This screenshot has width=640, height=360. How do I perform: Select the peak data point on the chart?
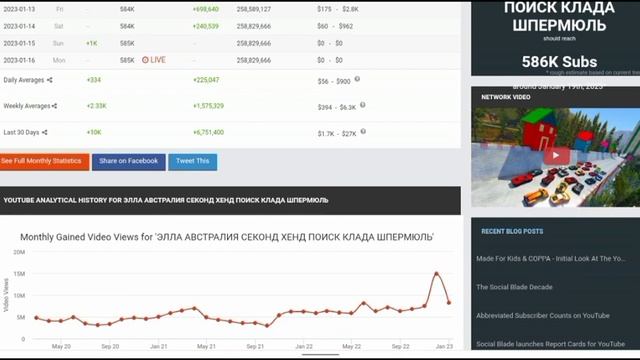click(x=436, y=274)
